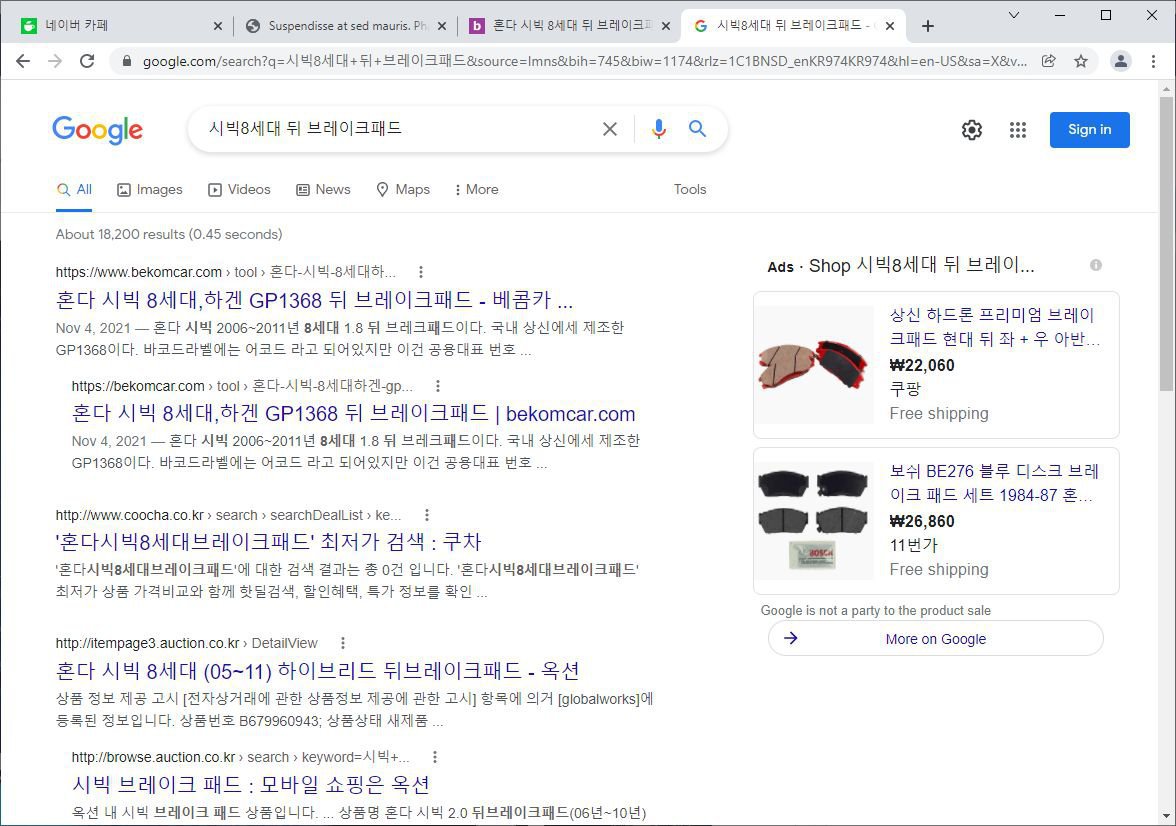Screen dimensions: 1176x826
Task: Close the 네이버 카페 tab
Action: [x=218, y=26]
